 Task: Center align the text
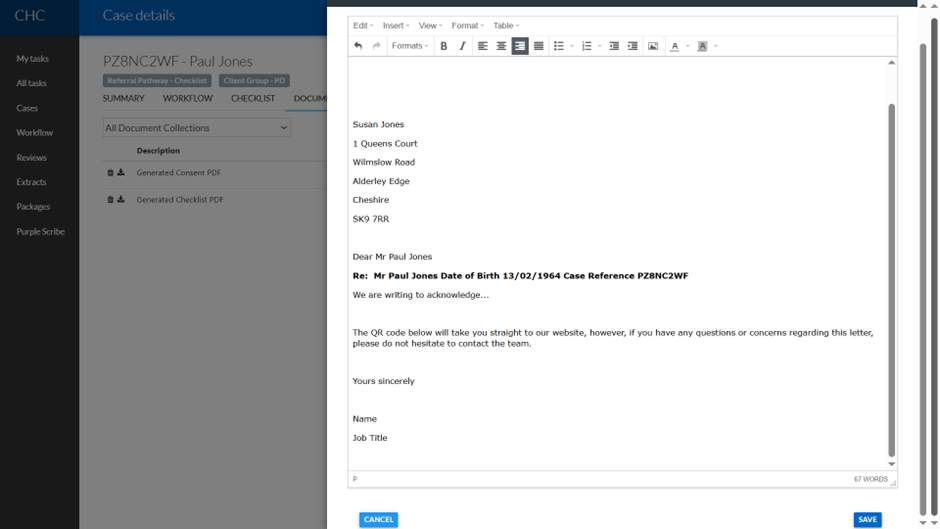501,46
